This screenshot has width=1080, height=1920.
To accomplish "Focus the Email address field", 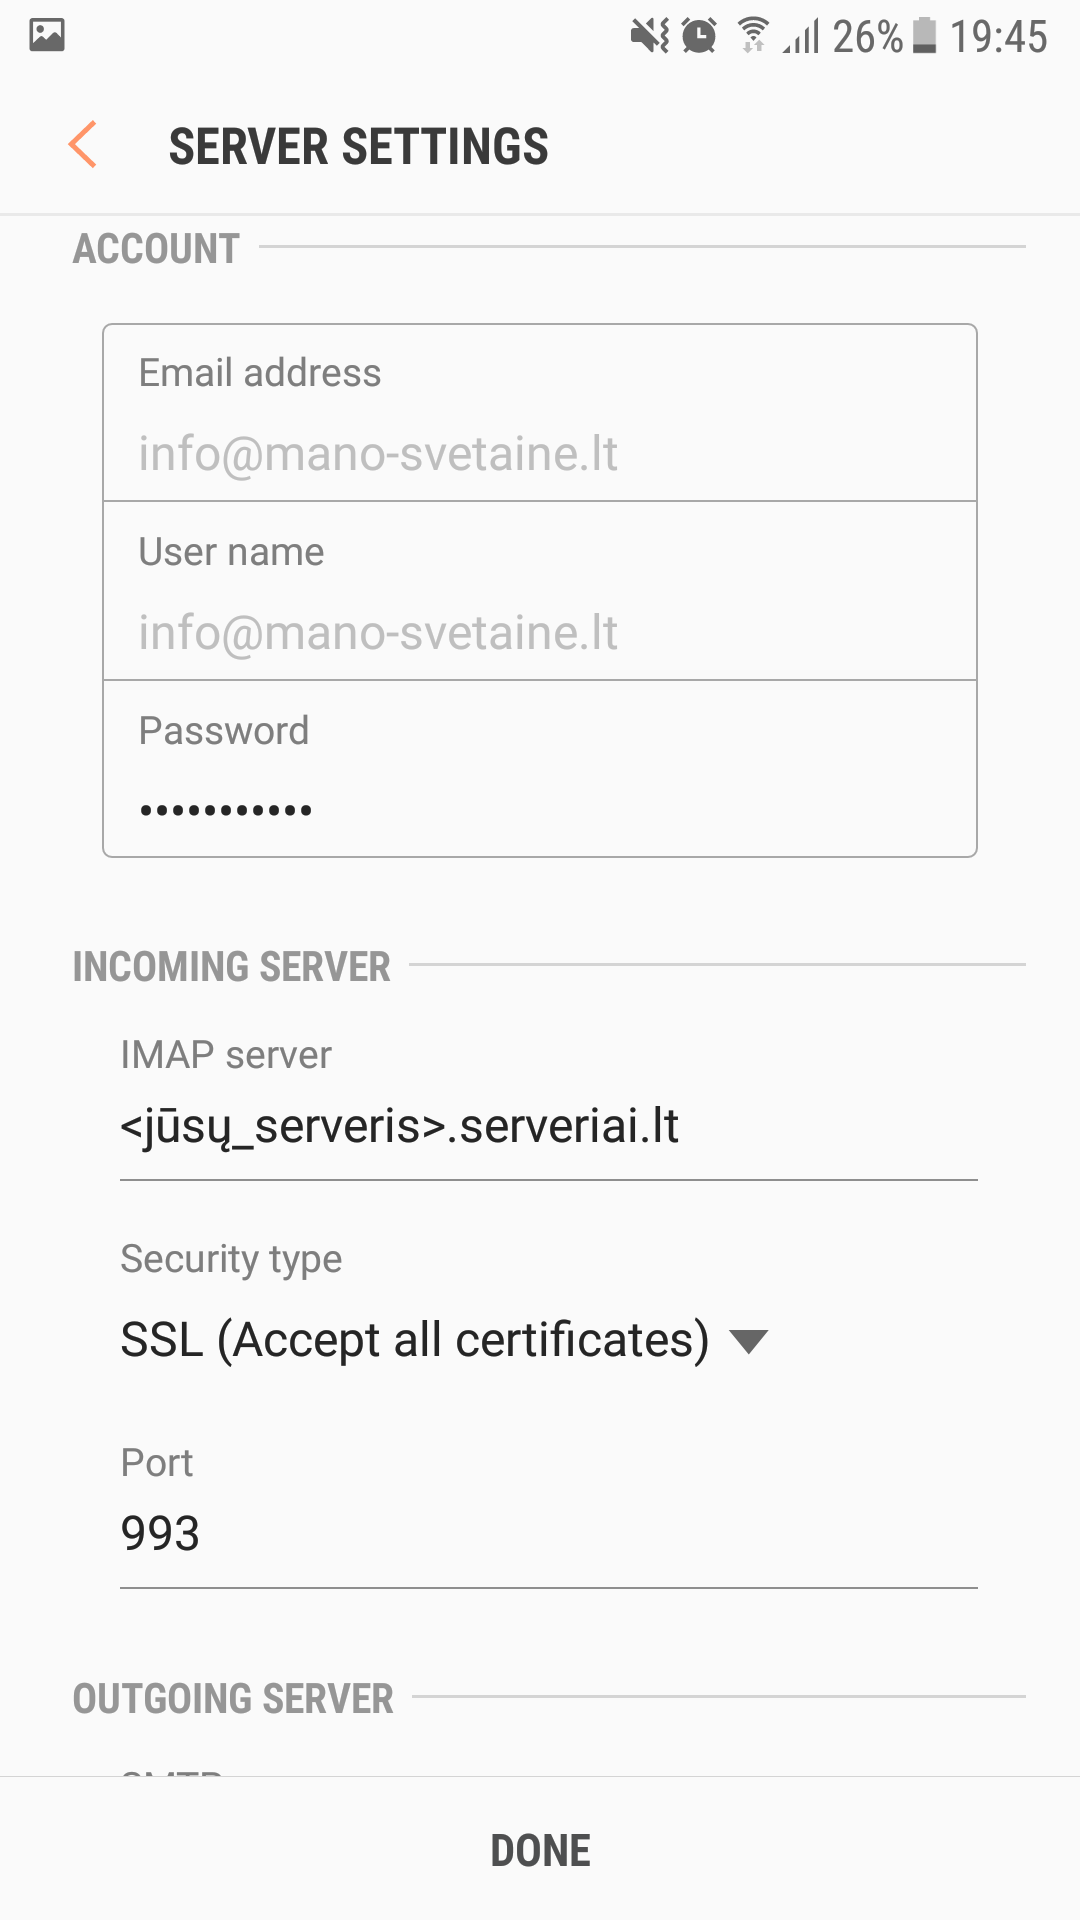I will 540,453.
